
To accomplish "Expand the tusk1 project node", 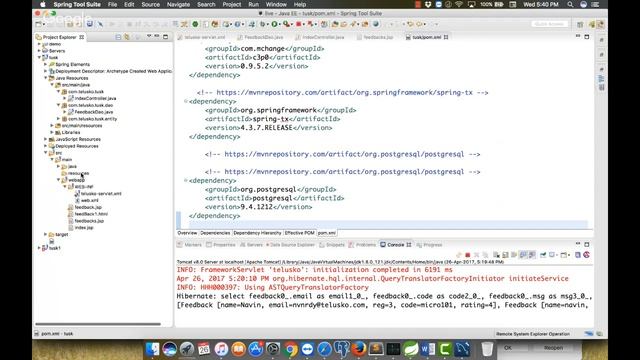I will click(40, 248).
